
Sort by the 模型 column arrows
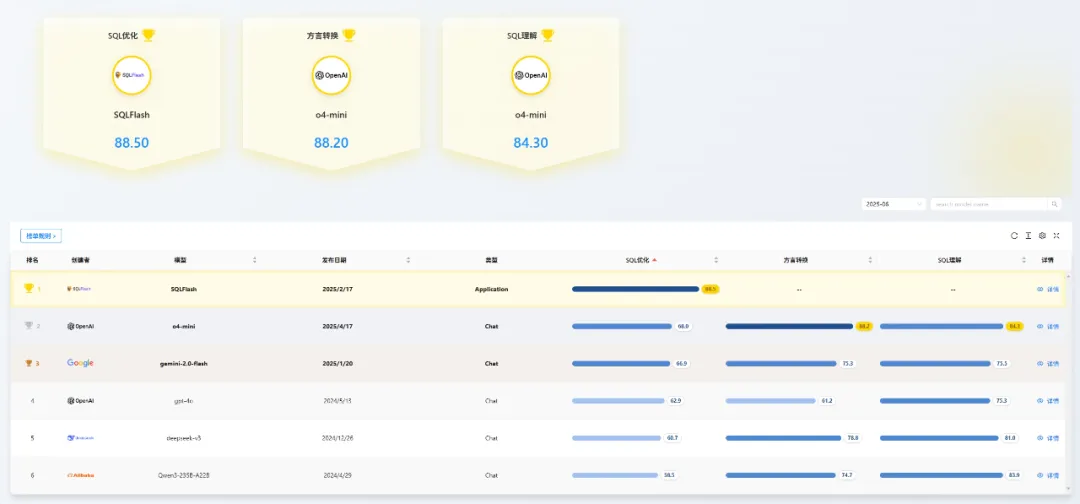pos(255,260)
